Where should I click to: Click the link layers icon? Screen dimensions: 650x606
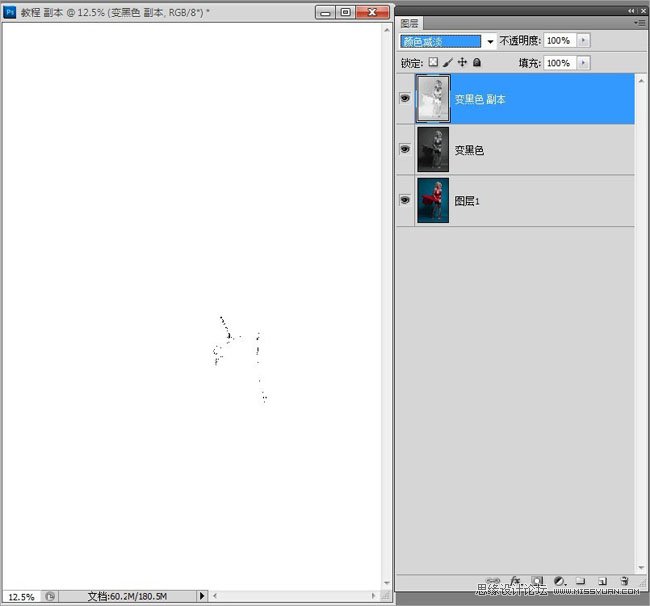pyautogui.click(x=494, y=581)
